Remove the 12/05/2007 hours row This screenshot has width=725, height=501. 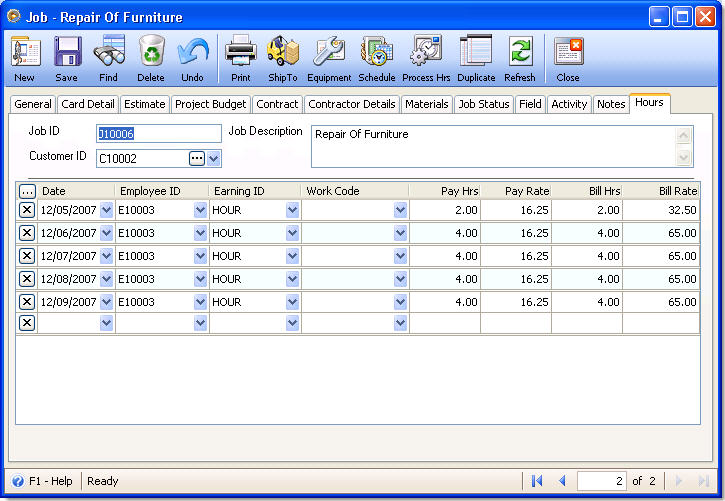[x=27, y=210]
